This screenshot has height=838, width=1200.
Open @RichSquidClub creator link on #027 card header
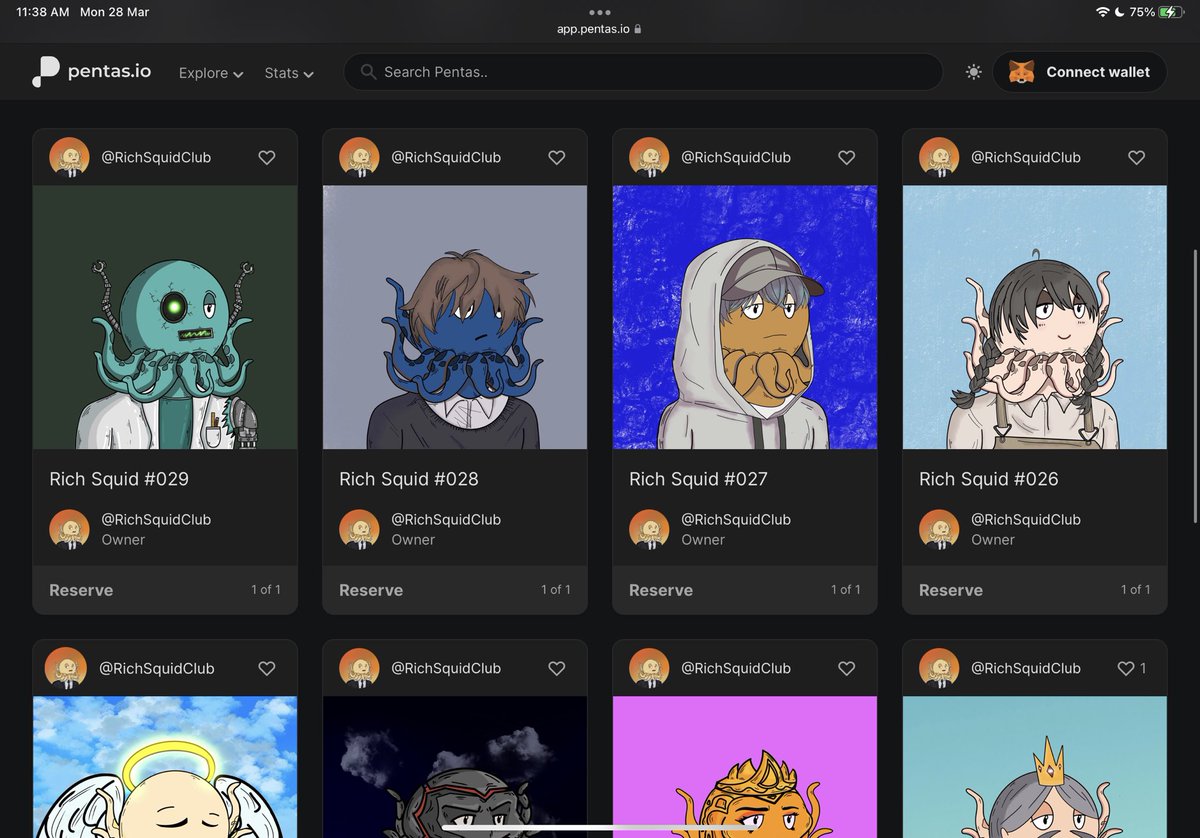tap(736, 157)
